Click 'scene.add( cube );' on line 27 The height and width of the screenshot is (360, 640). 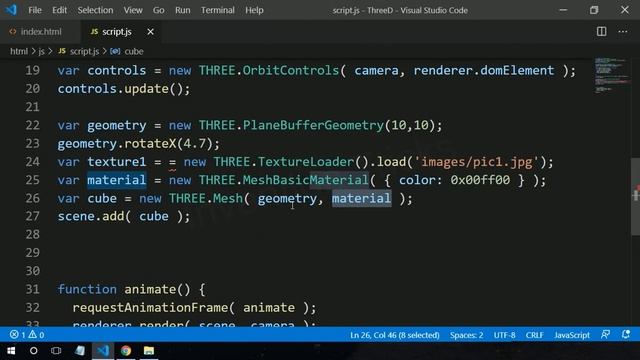tap(124, 216)
